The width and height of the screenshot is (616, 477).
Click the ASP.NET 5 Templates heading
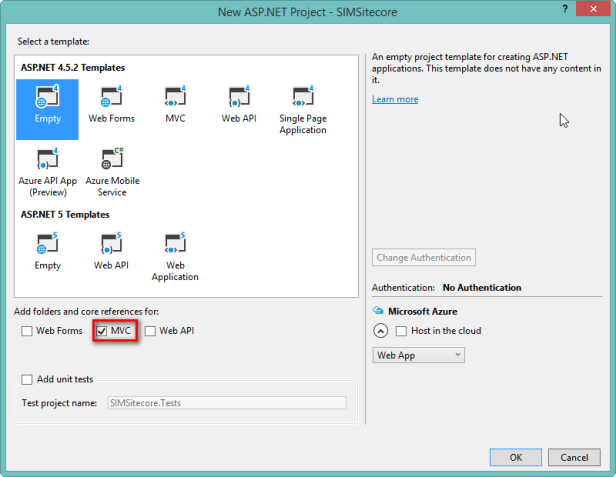coord(65,215)
